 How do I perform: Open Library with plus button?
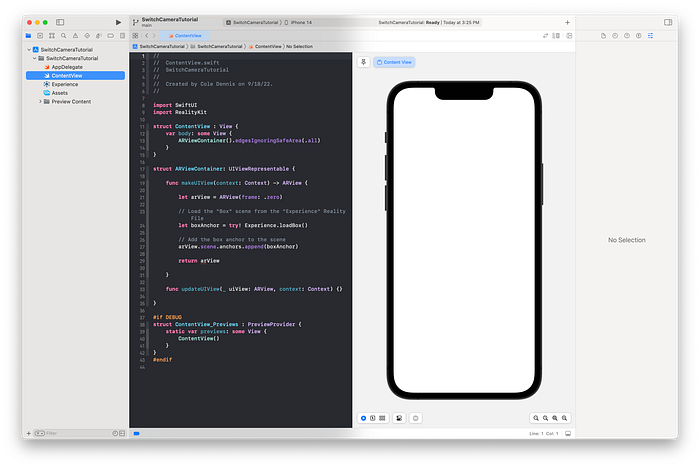[x=567, y=22]
